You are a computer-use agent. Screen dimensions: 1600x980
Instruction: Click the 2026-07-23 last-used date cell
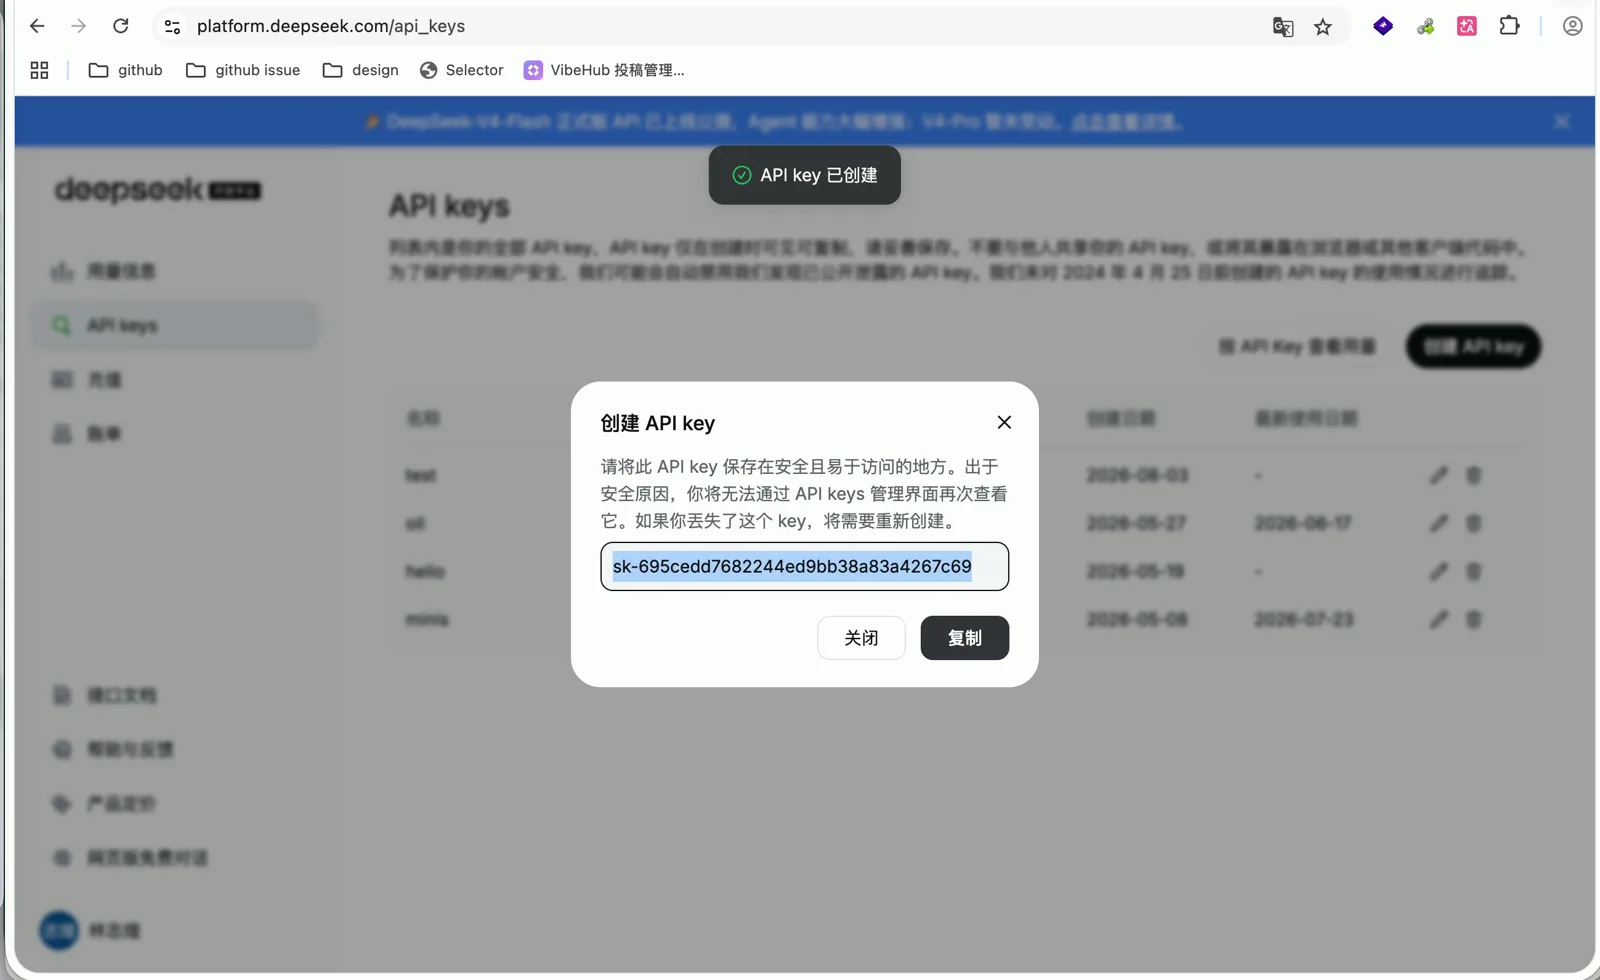tap(1304, 619)
